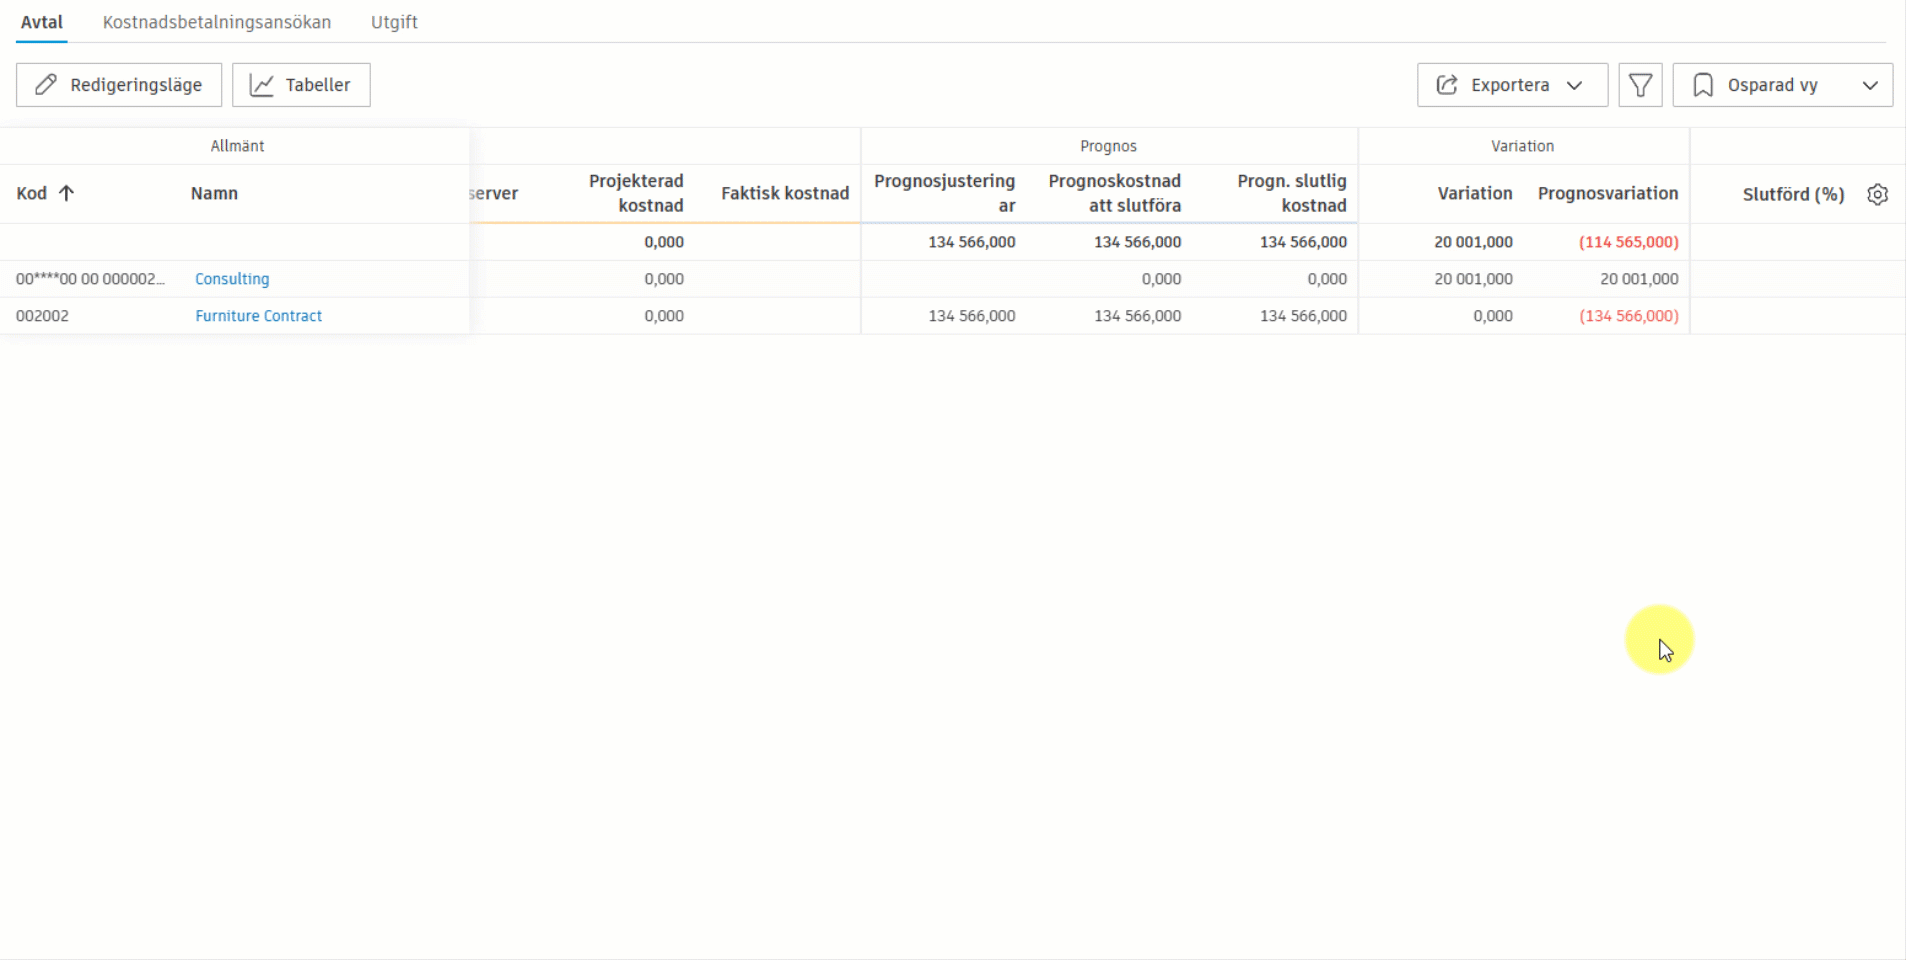Select the Avtal tab
The image size is (1906, 960).
click(42, 22)
